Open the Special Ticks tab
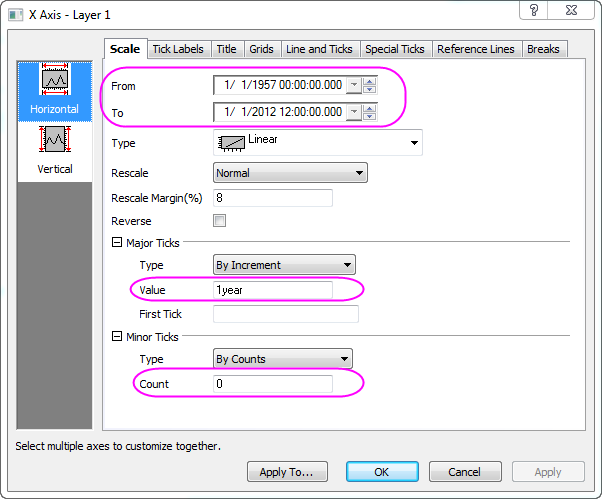 pos(395,49)
